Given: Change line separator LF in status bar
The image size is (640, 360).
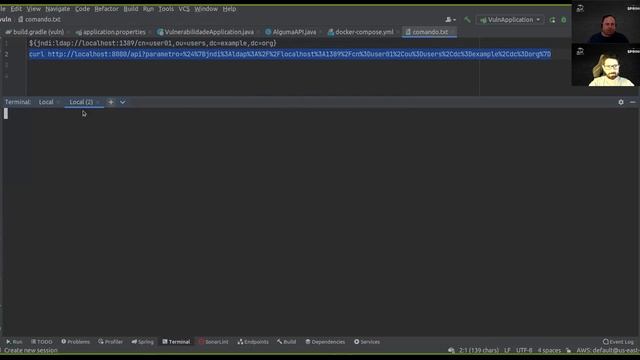Looking at the screenshot, I should (507, 350).
